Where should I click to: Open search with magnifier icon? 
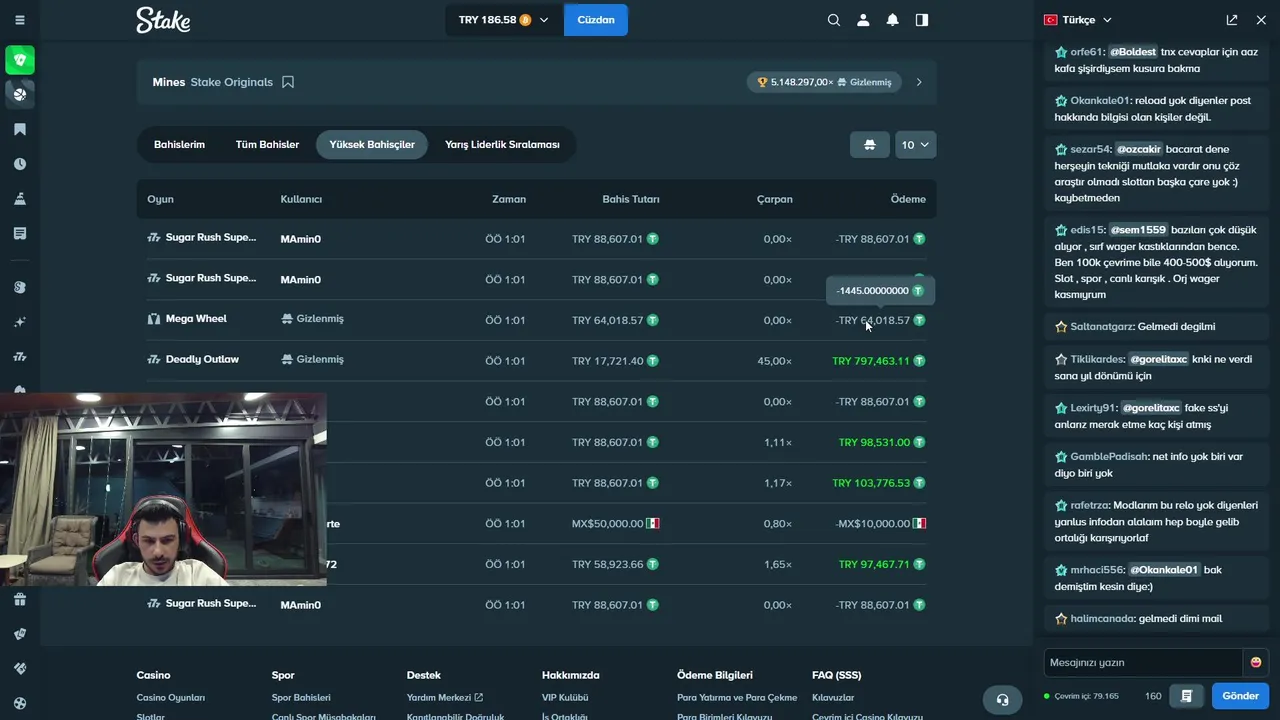834,20
